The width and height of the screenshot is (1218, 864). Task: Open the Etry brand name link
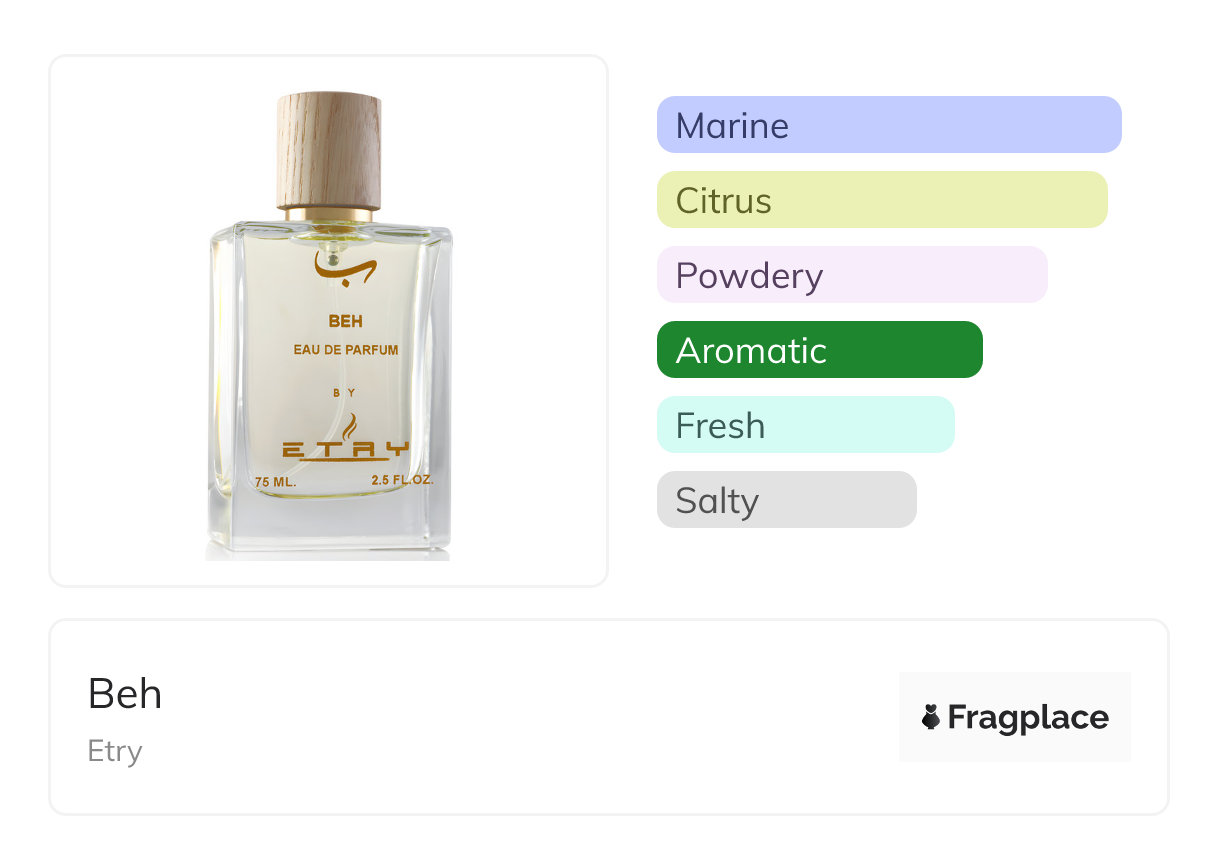point(115,751)
